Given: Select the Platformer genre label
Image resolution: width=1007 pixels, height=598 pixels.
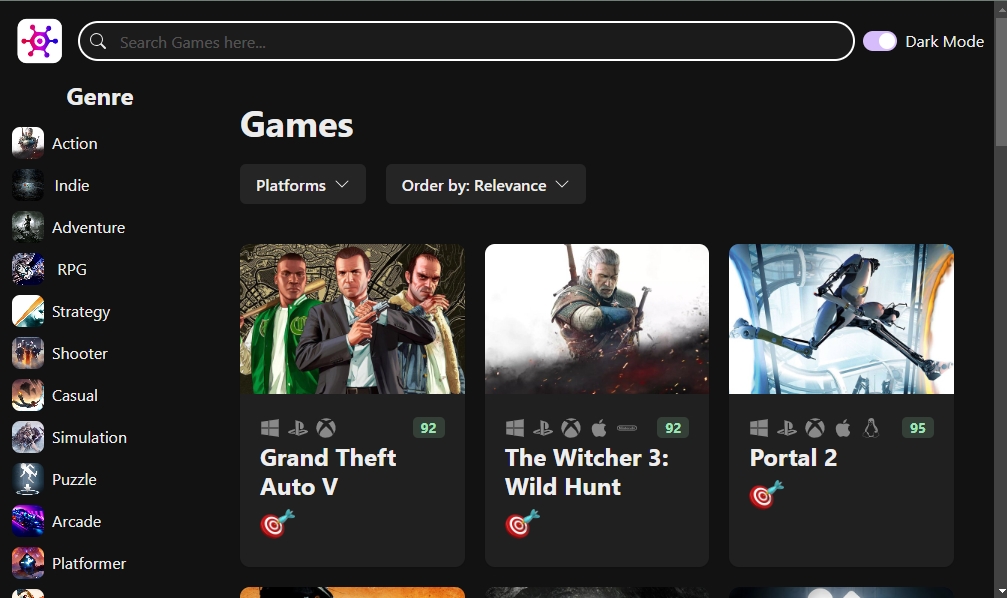Looking at the screenshot, I should point(89,563).
